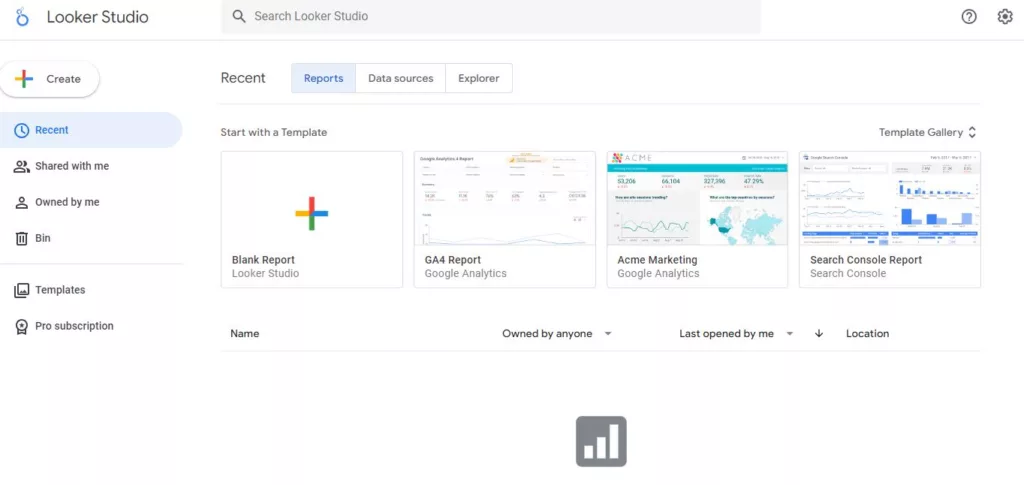Switch to the Explorer tab

coord(479,78)
